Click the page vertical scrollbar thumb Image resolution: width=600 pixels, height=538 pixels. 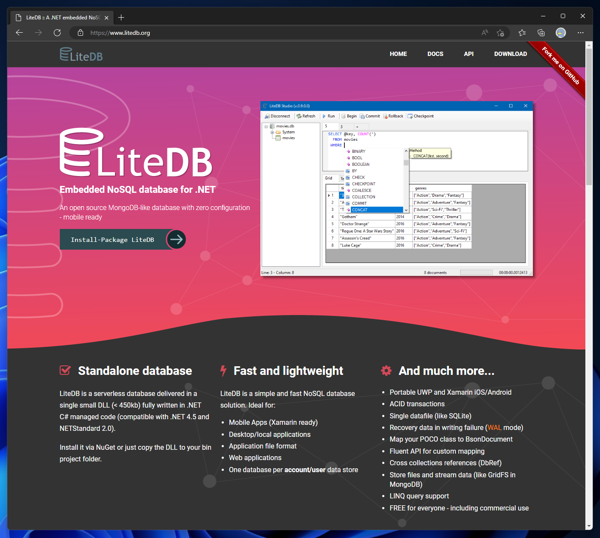(589, 117)
